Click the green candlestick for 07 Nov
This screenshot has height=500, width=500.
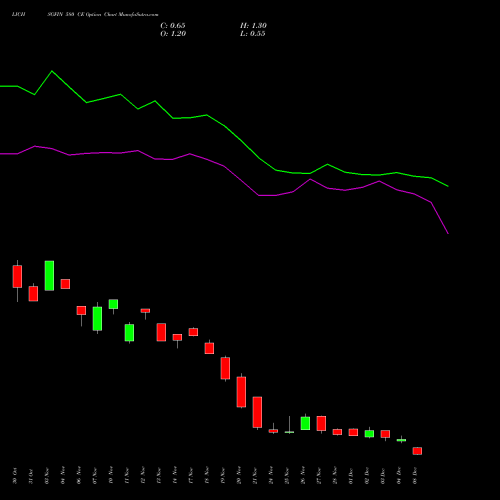pyautogui.click(x=97, y=318)
